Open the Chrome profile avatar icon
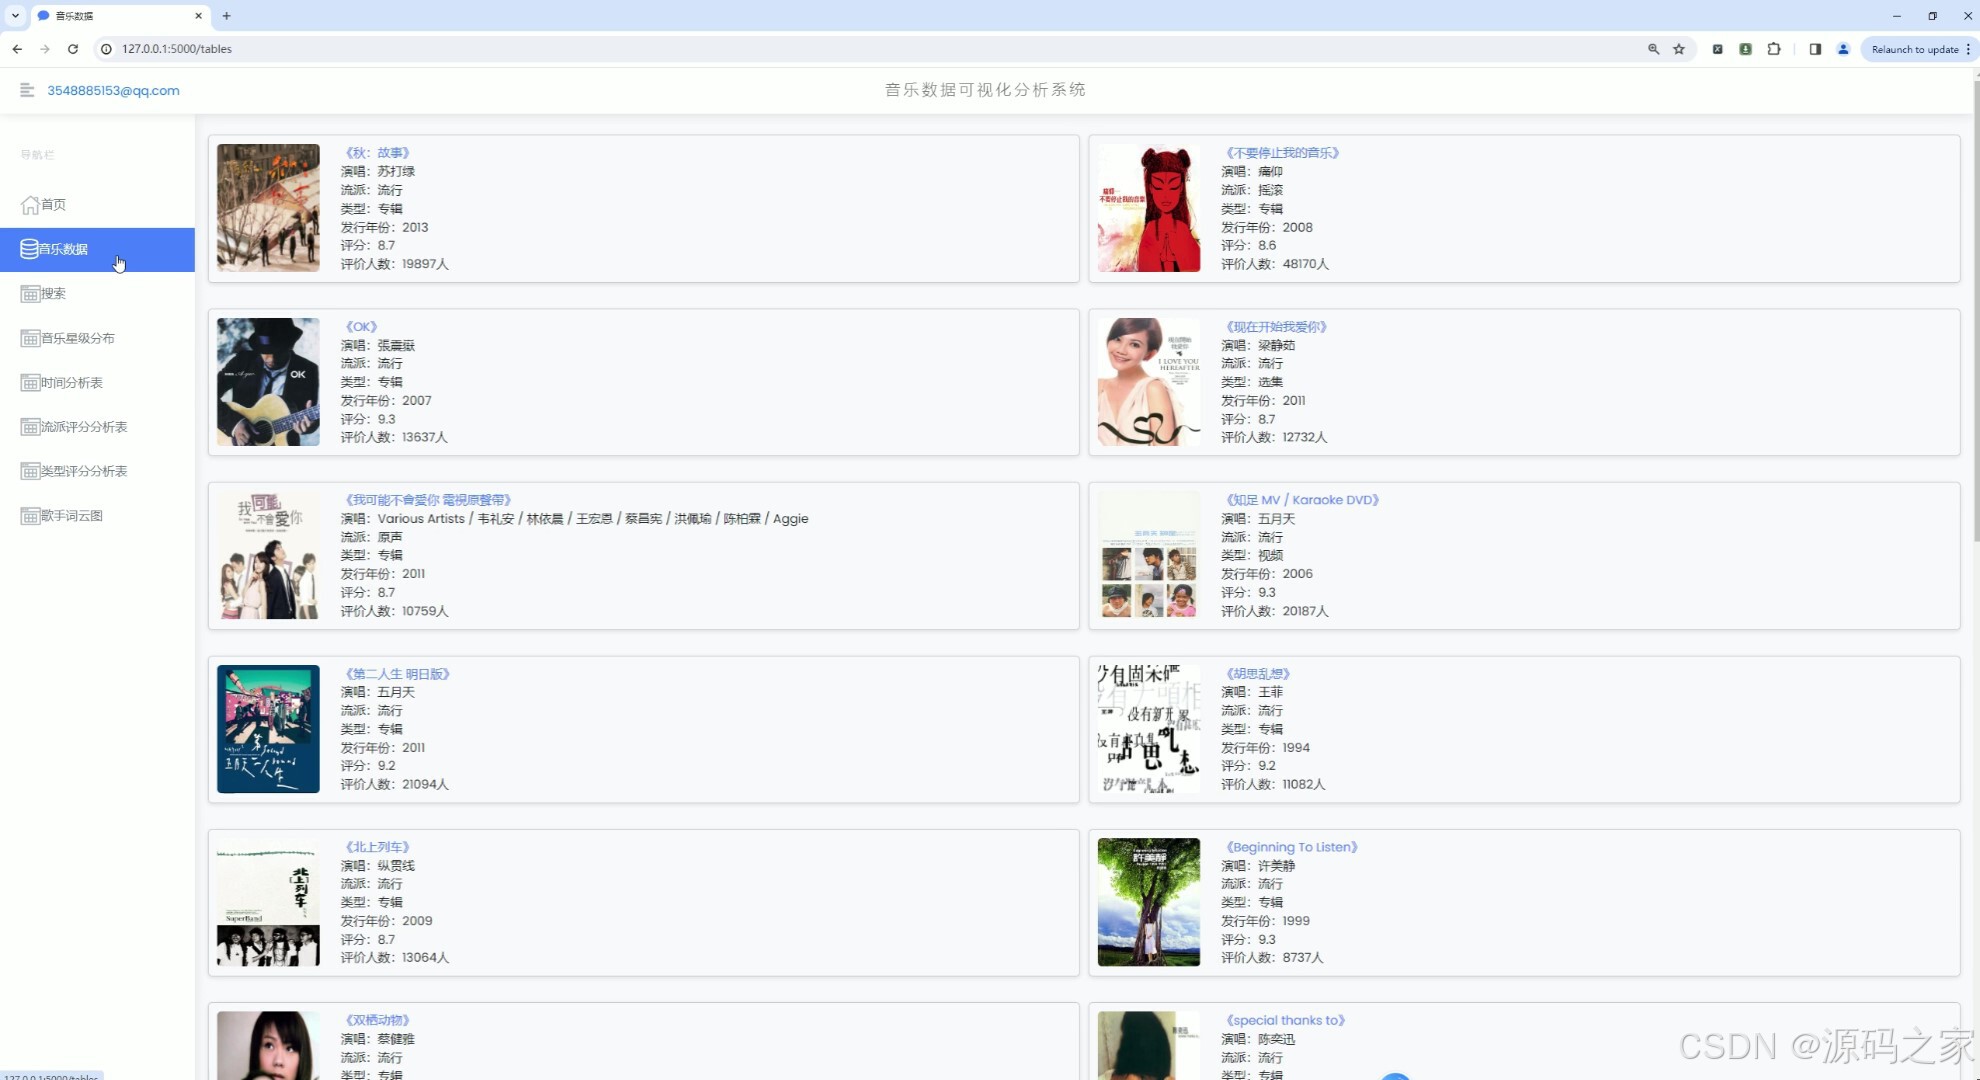Image resolution: width=1980 pixels, height=1080 pixels. click(1843, 49)
